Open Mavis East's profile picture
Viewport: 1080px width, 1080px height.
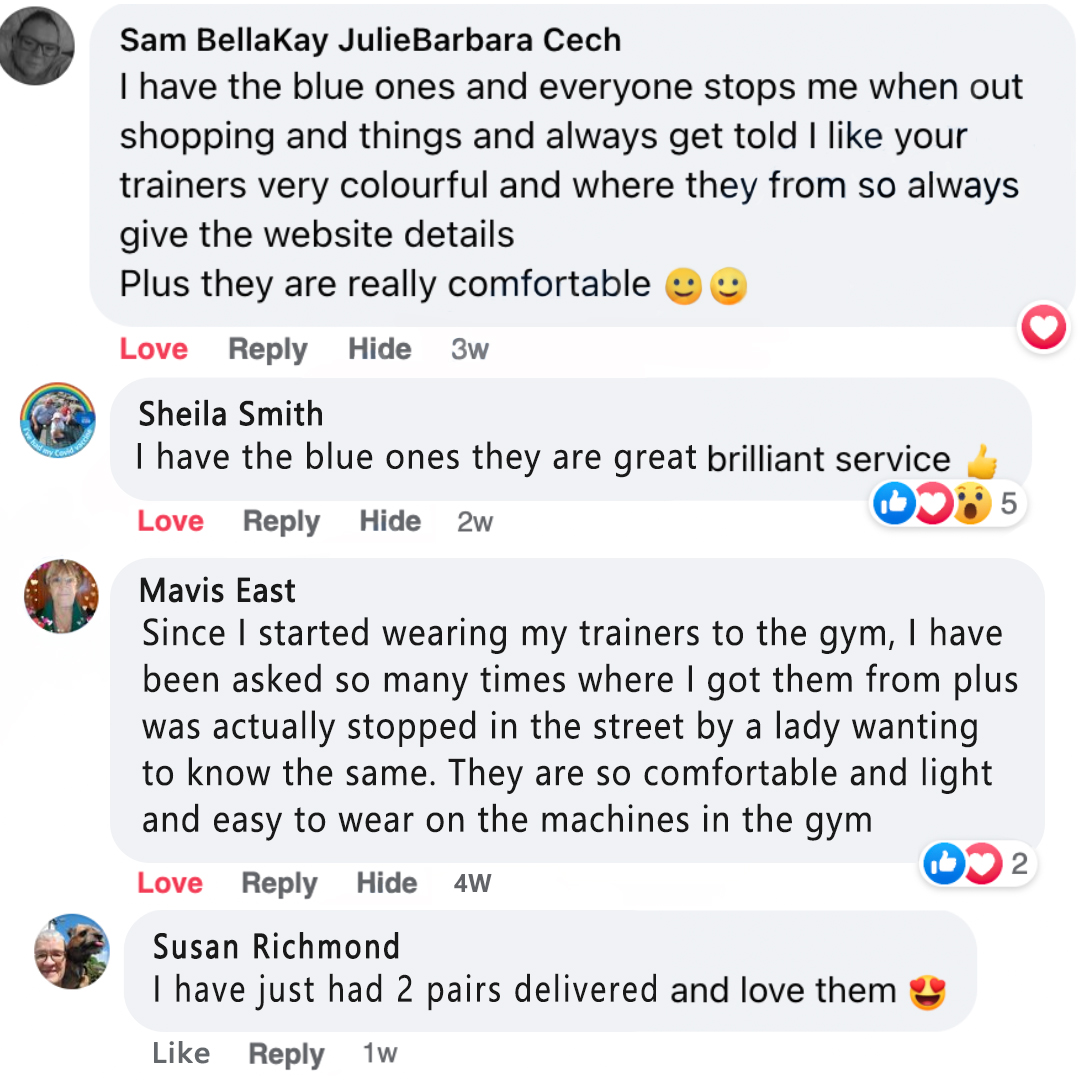point(61,596)
